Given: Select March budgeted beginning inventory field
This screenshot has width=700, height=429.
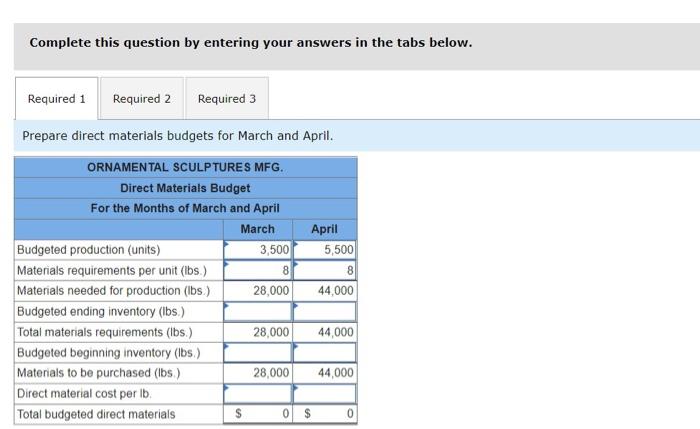Looking at the screenshot, I should [258, 353].
